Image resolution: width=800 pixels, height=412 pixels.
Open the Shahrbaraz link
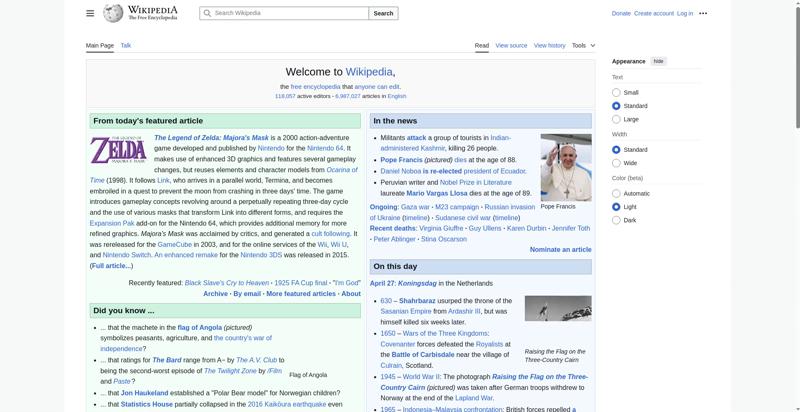[x=417, y=301]
